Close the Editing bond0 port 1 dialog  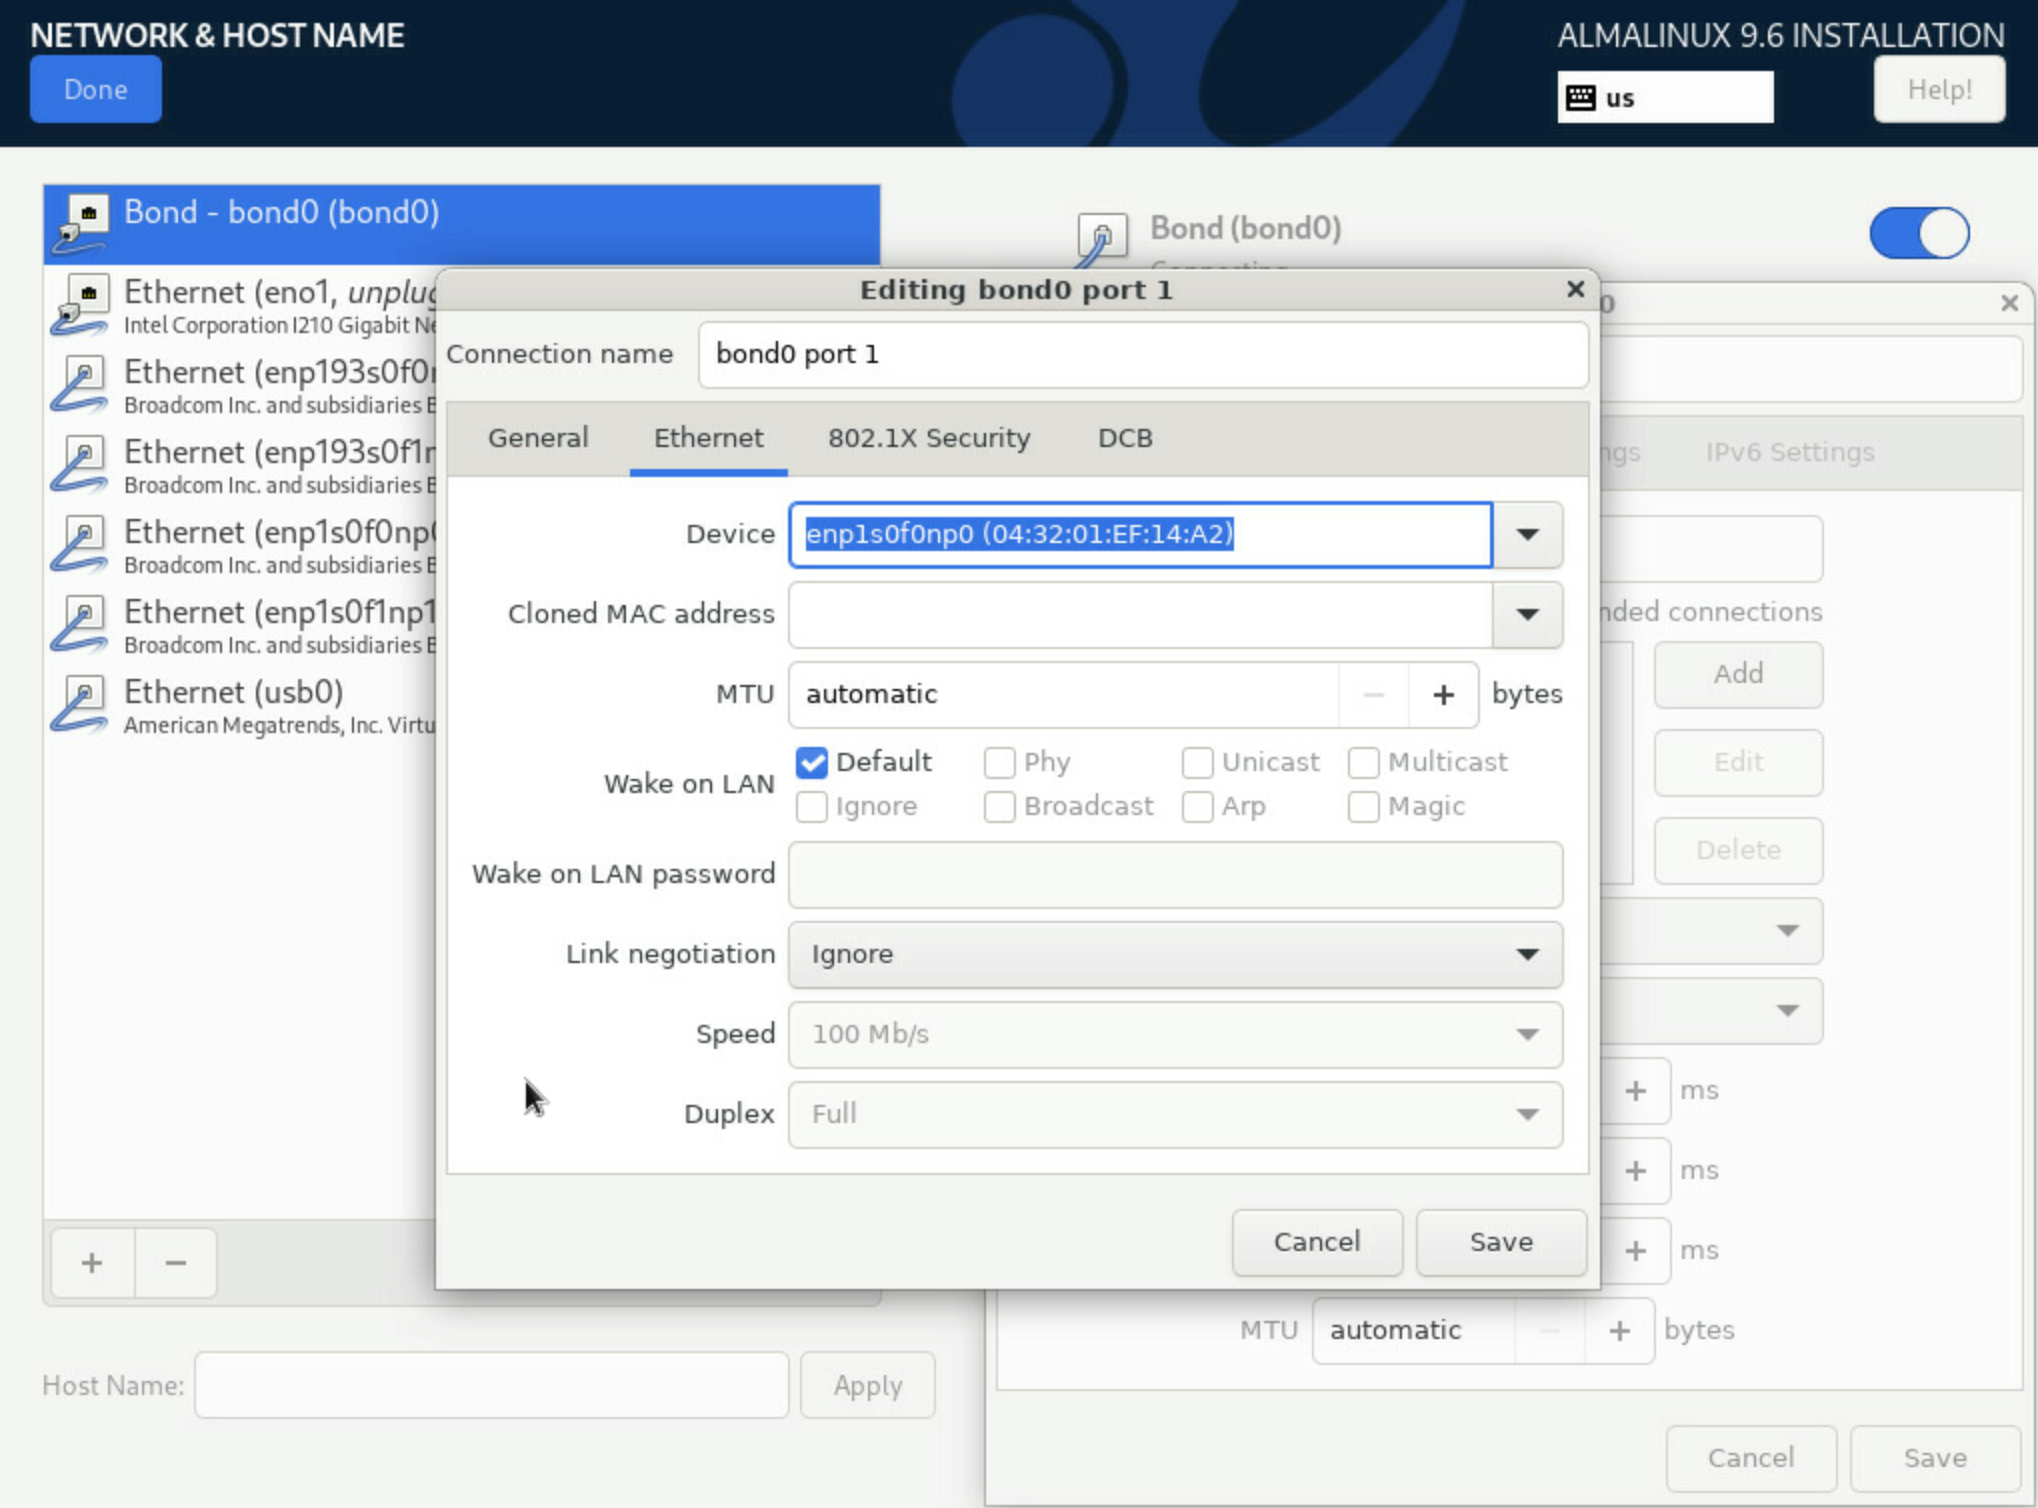1575,289
